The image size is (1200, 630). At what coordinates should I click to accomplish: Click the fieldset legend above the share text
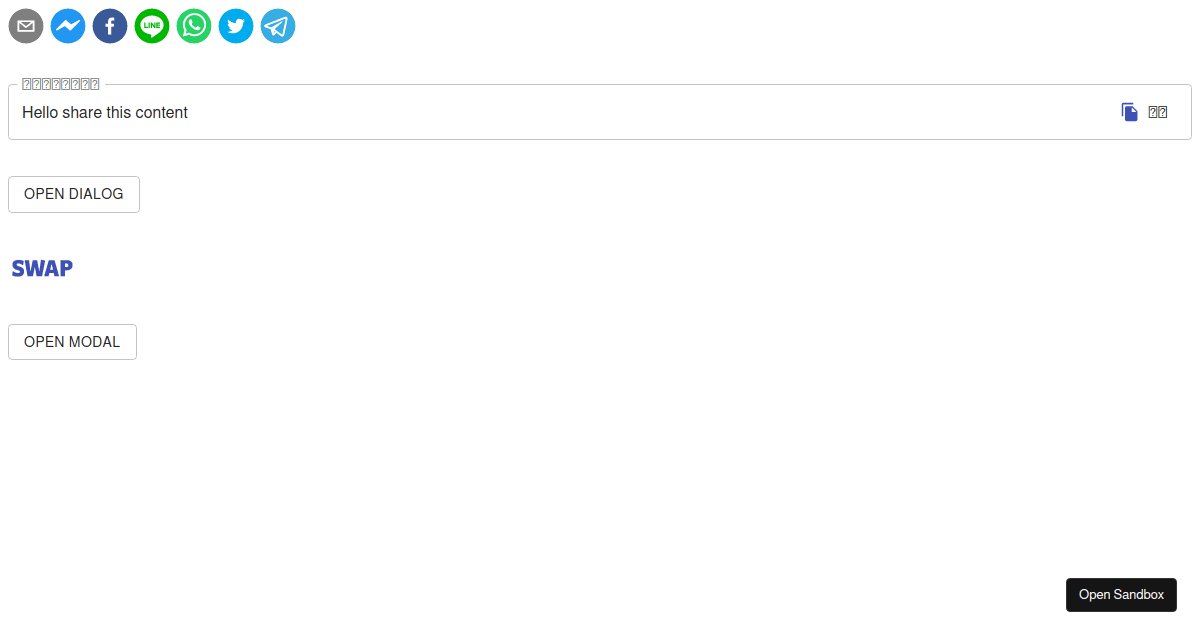tap(58, 83)
